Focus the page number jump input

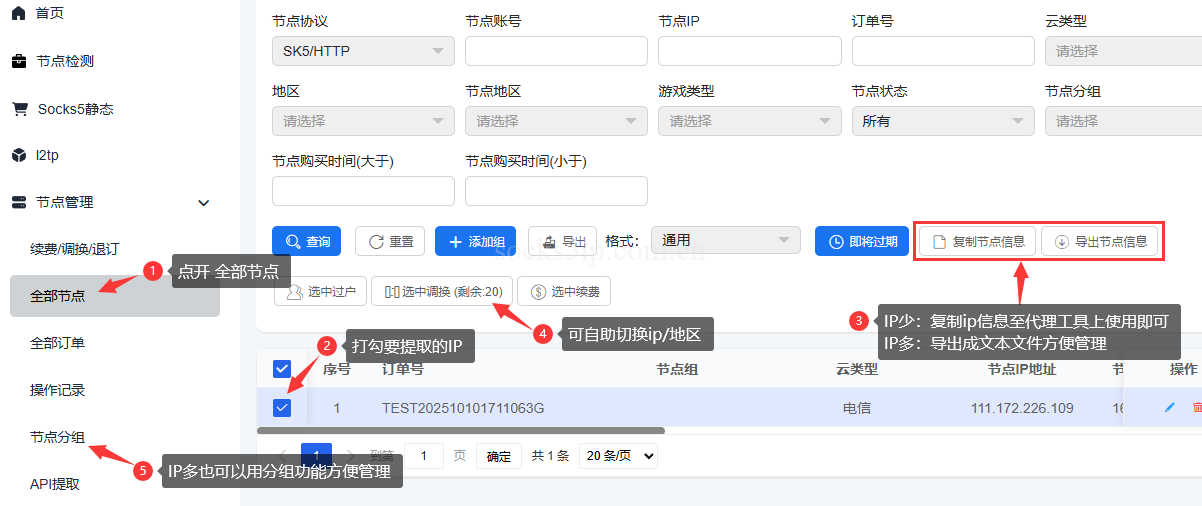coord(425,456)
